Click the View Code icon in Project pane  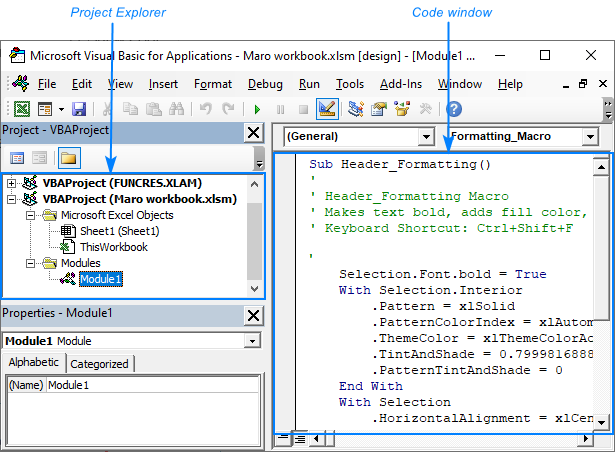click(x=17, y=158)
